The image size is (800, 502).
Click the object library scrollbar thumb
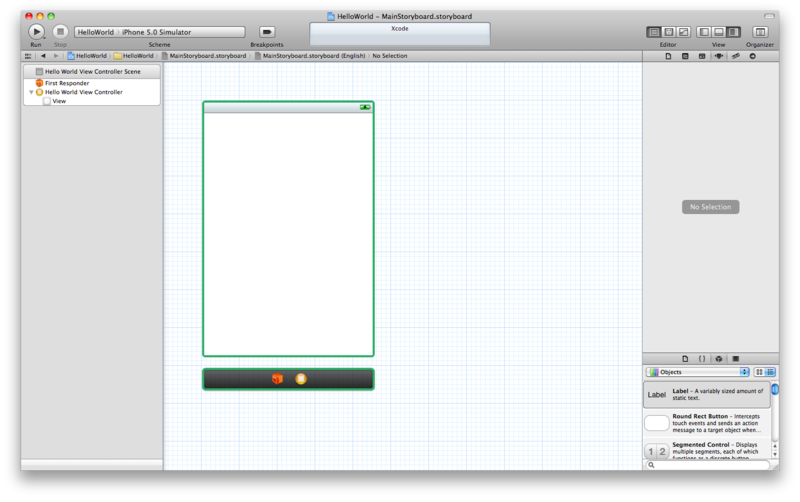coord(775,390)
